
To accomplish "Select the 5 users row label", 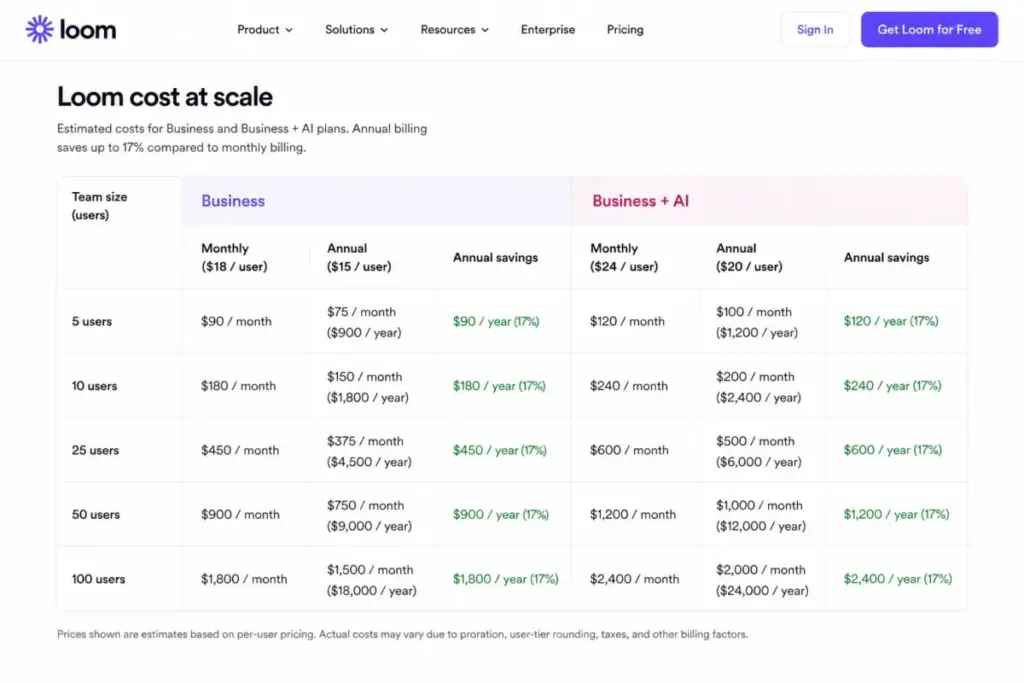I will 92,321.
